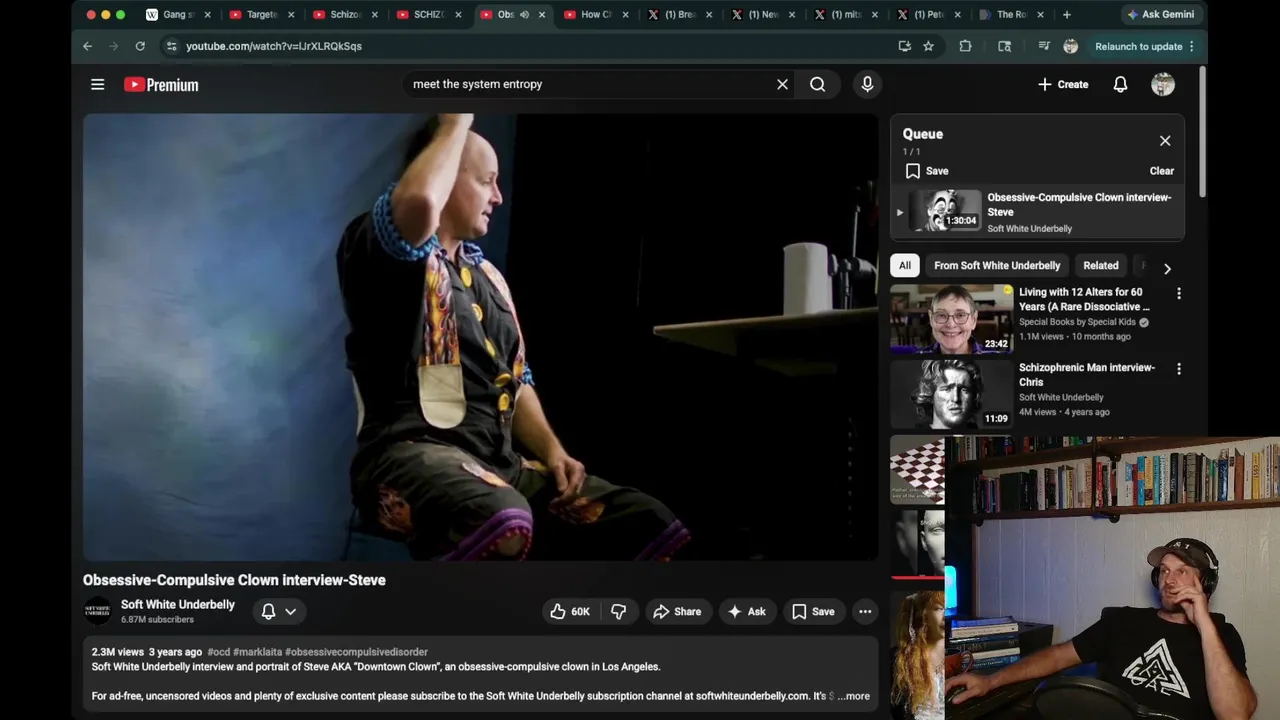
Task: Close the Gang tab
Action: click(x=208, y=15)
